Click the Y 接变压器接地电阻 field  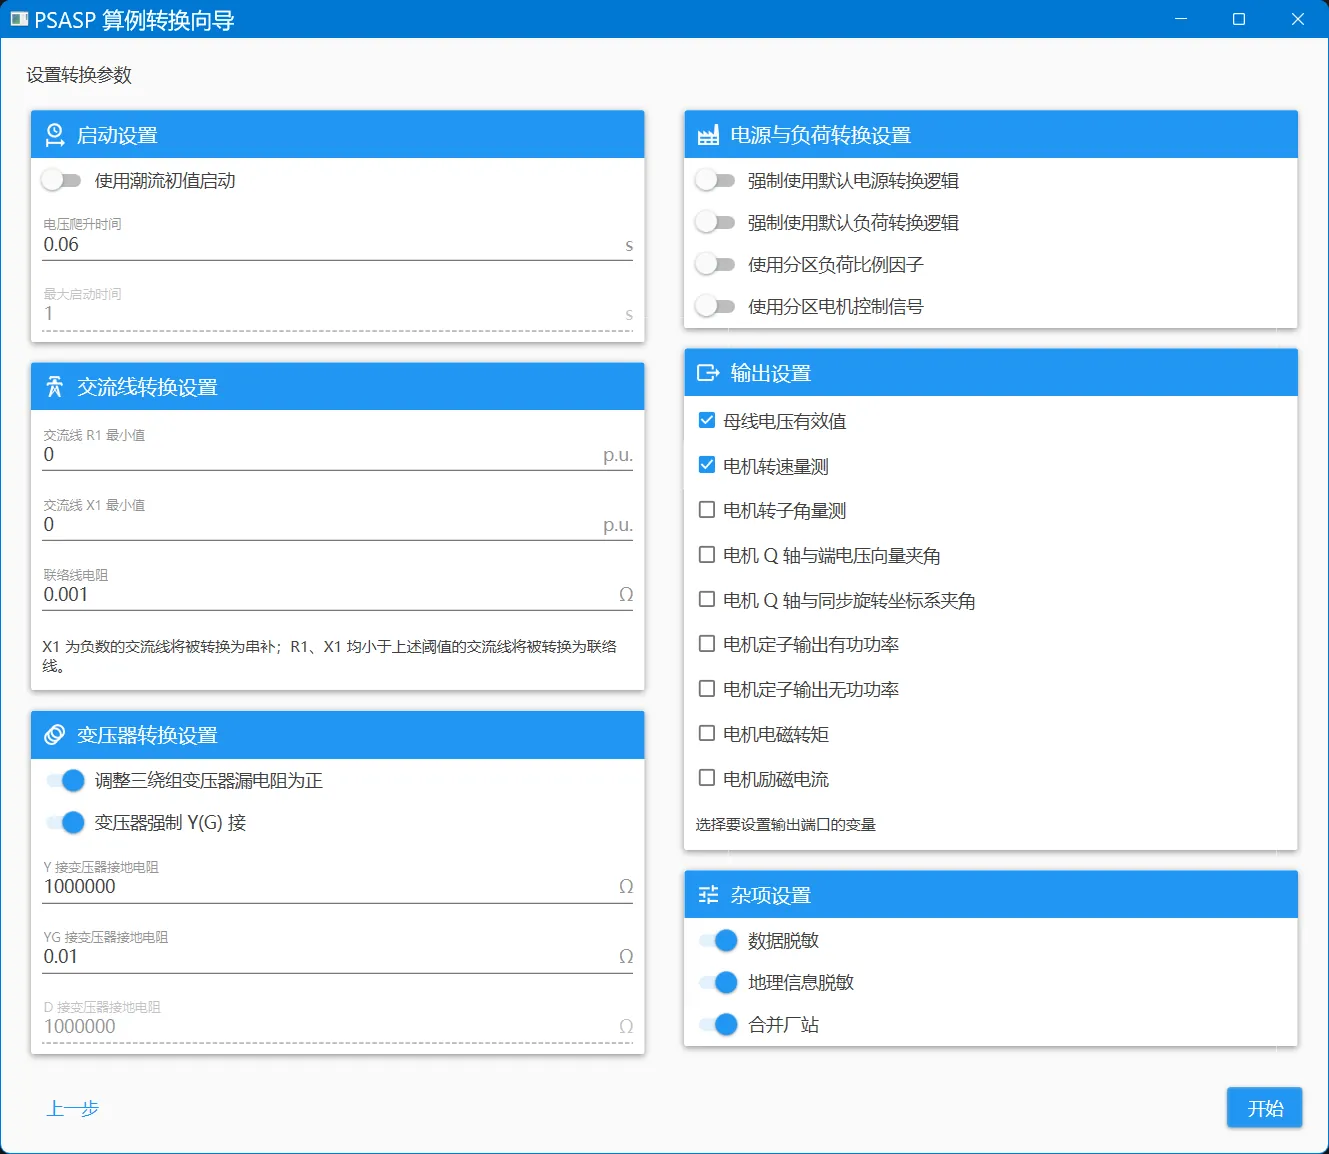[338, 881]
